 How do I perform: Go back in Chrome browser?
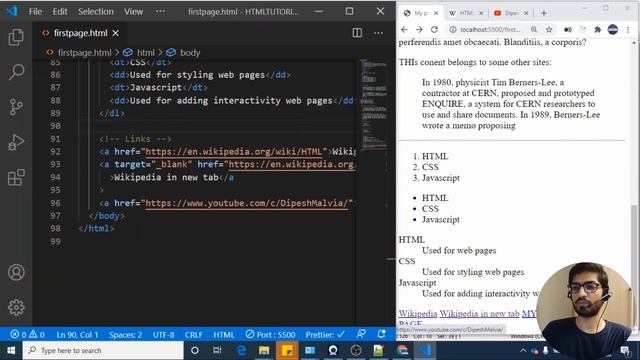[404, 29]
